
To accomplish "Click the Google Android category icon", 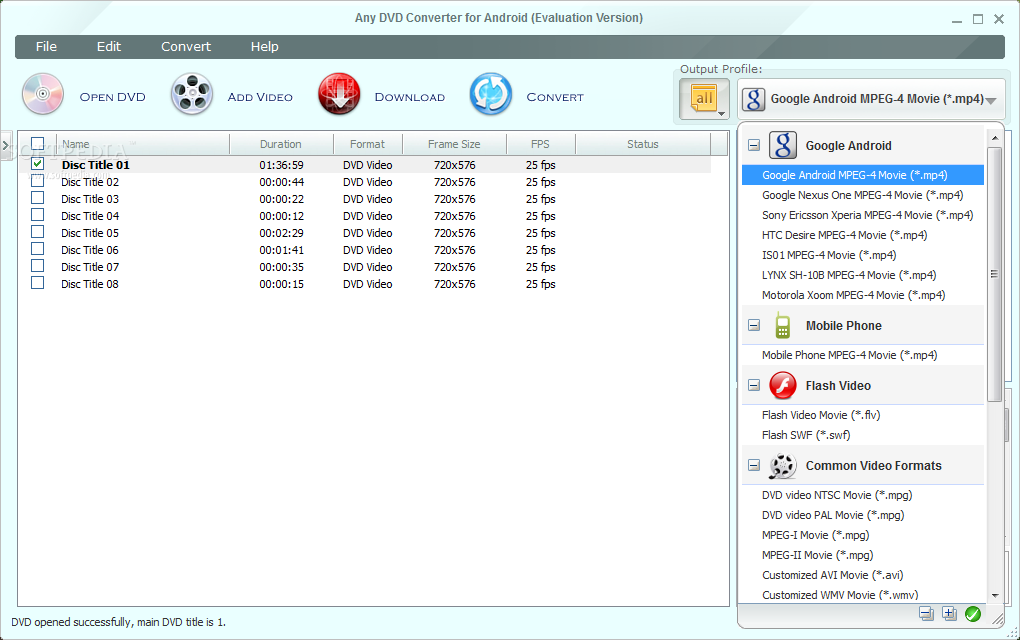I will [x=783, y=145].
